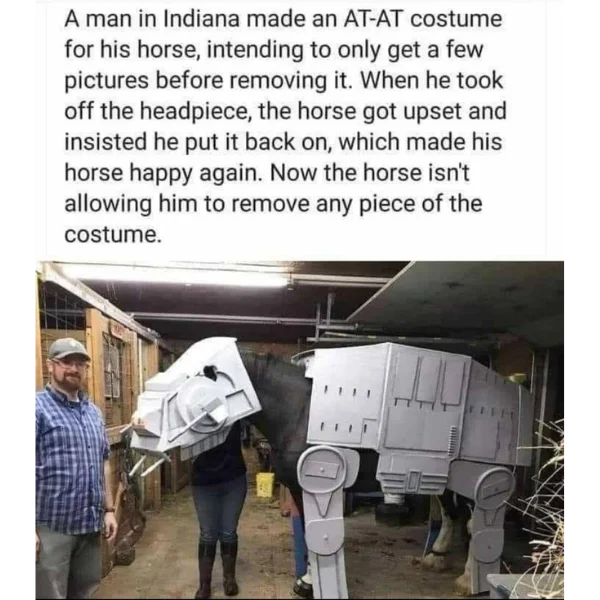Click the round cannon disc on headpiece
600x600 pixels.
(x=202, y=408)
